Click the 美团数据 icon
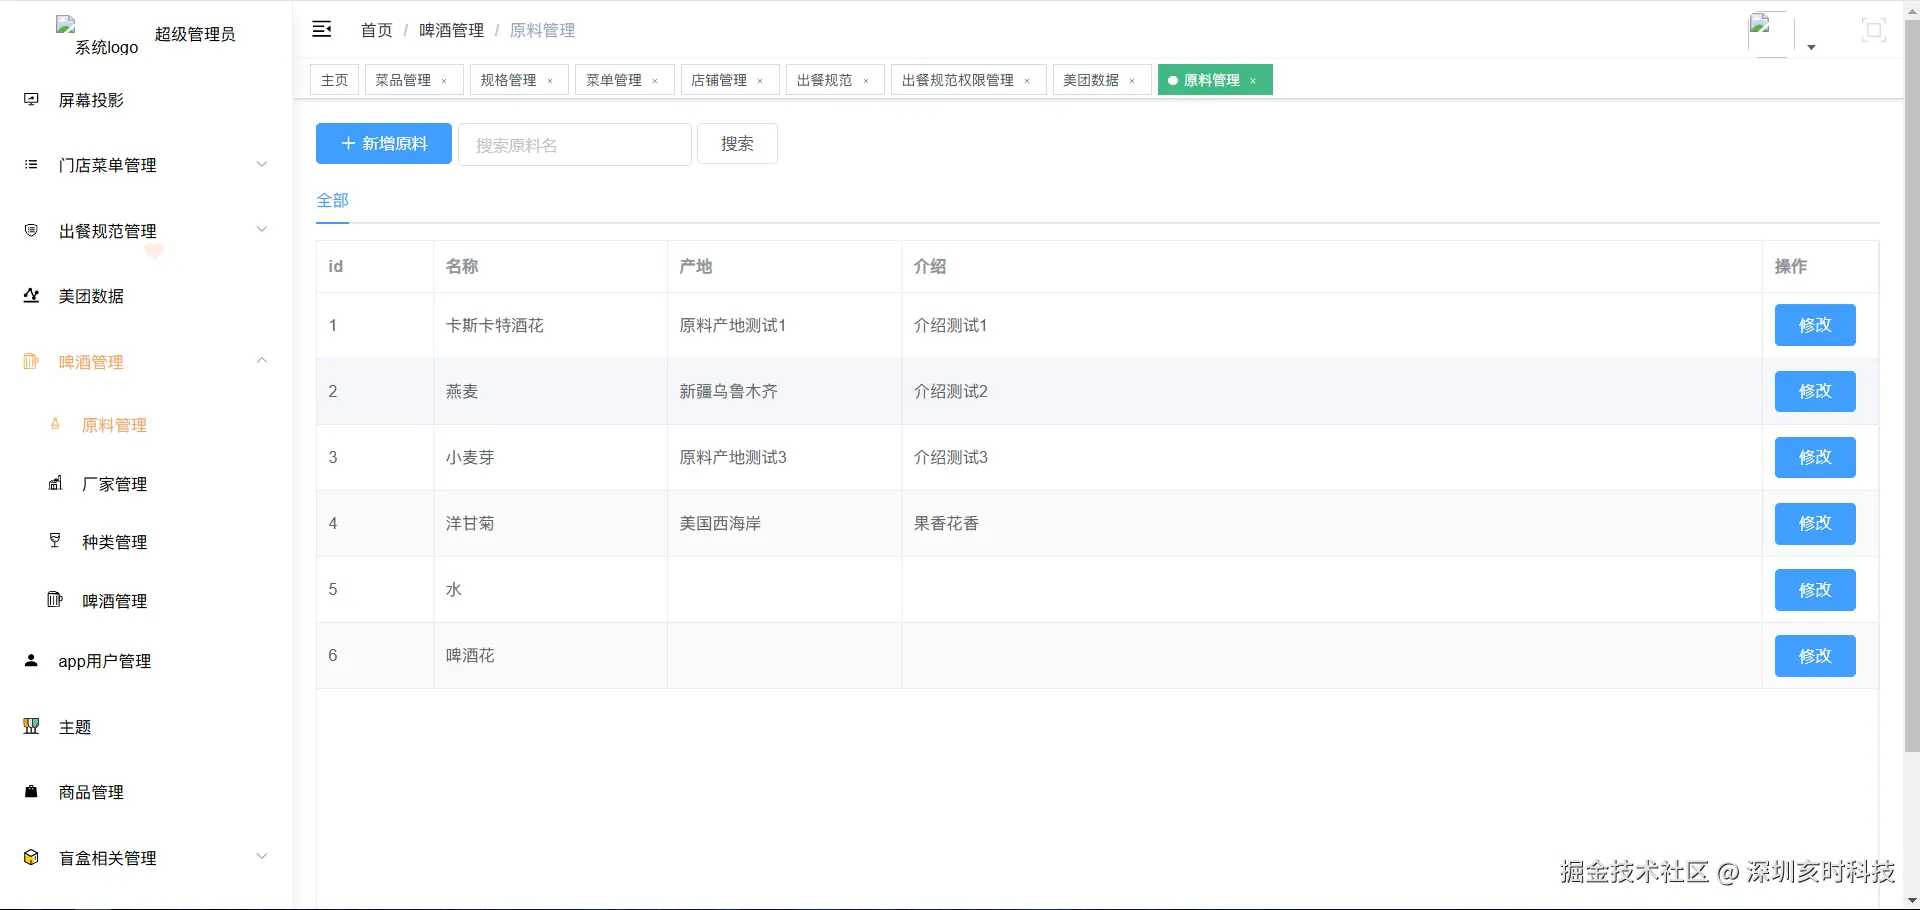The height and width of the screenshot is (910, 1920). click(31, 295)
